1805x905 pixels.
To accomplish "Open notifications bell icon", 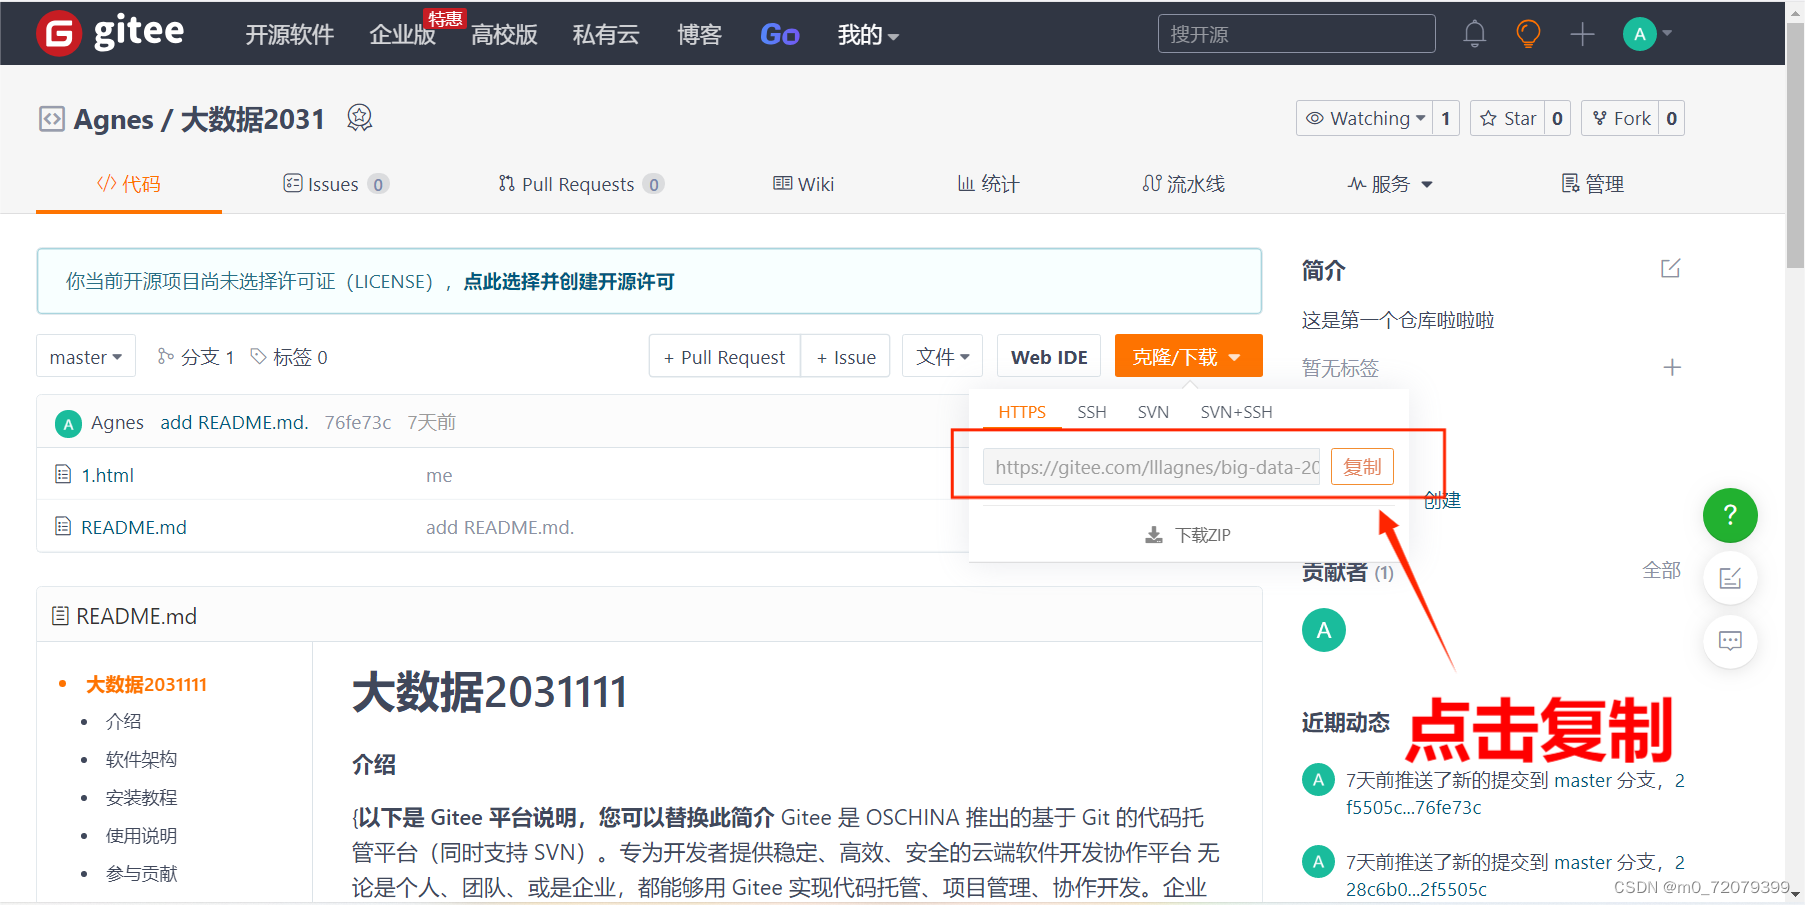I will 1474,34.
